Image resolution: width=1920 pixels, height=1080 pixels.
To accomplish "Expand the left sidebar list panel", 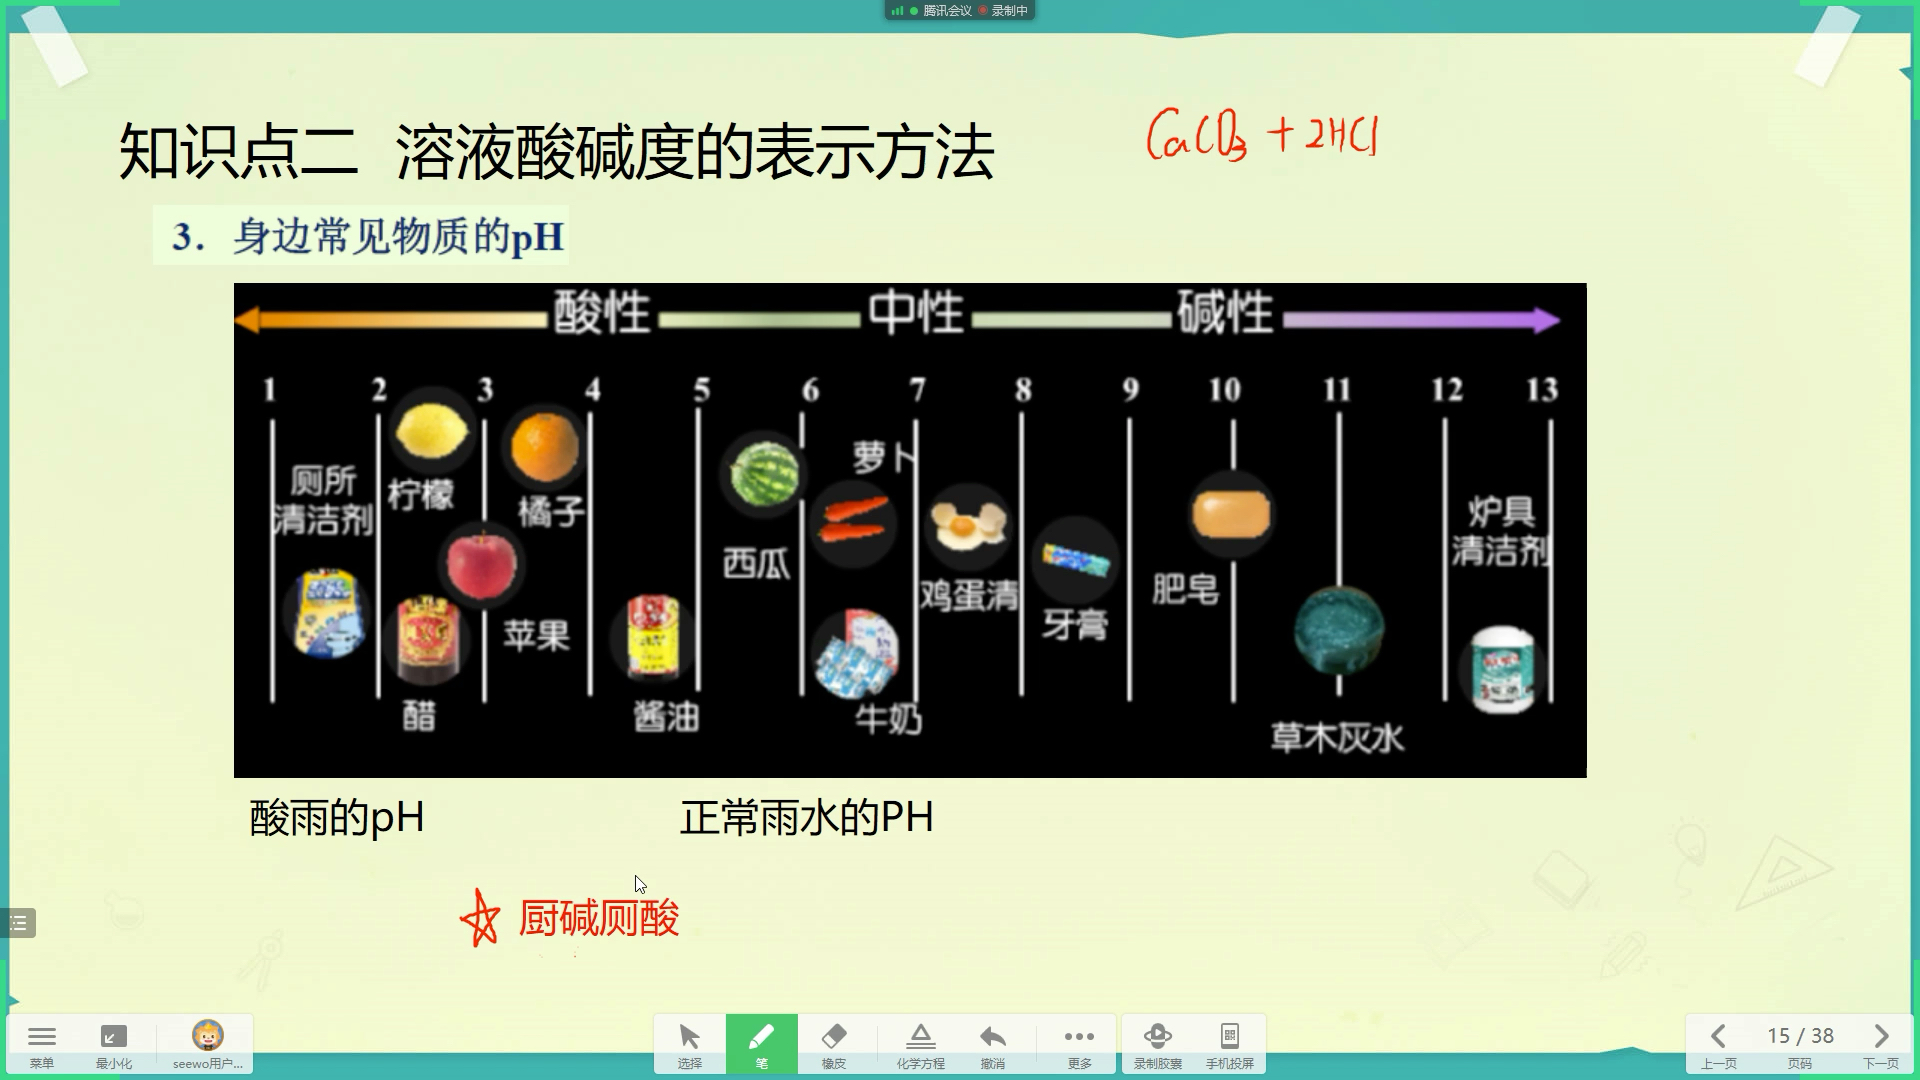I will (x=18, y=923).
